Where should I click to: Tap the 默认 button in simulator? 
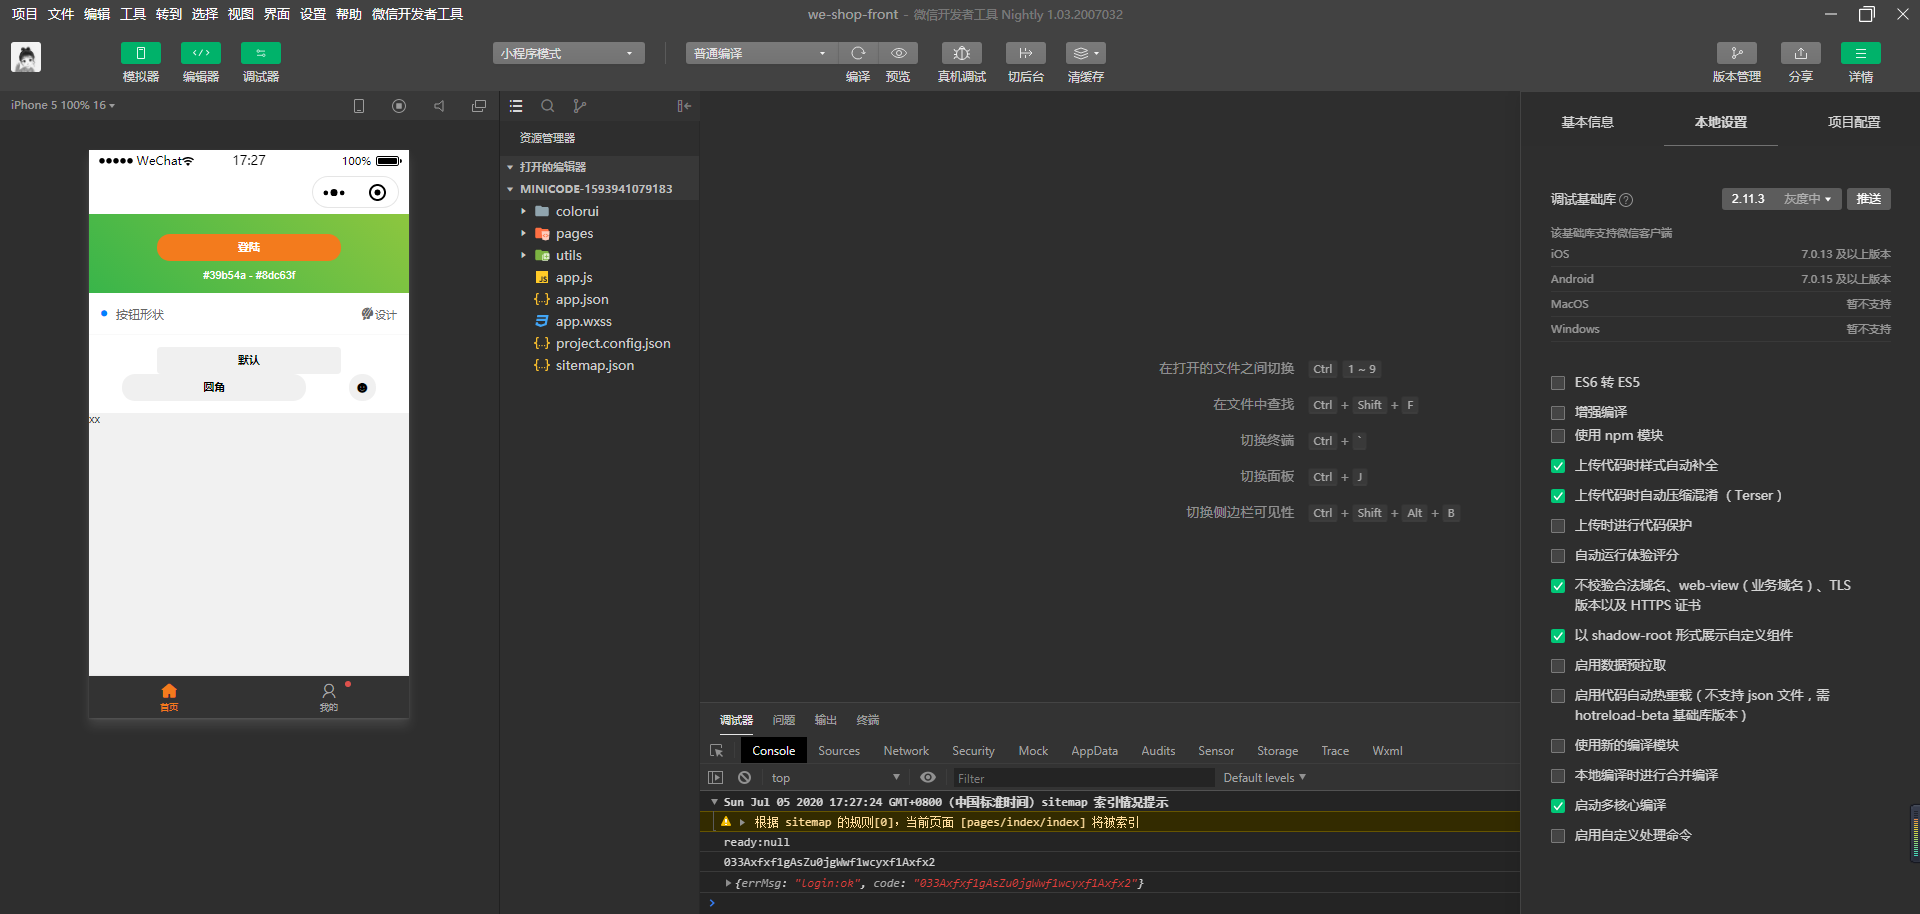249,360
